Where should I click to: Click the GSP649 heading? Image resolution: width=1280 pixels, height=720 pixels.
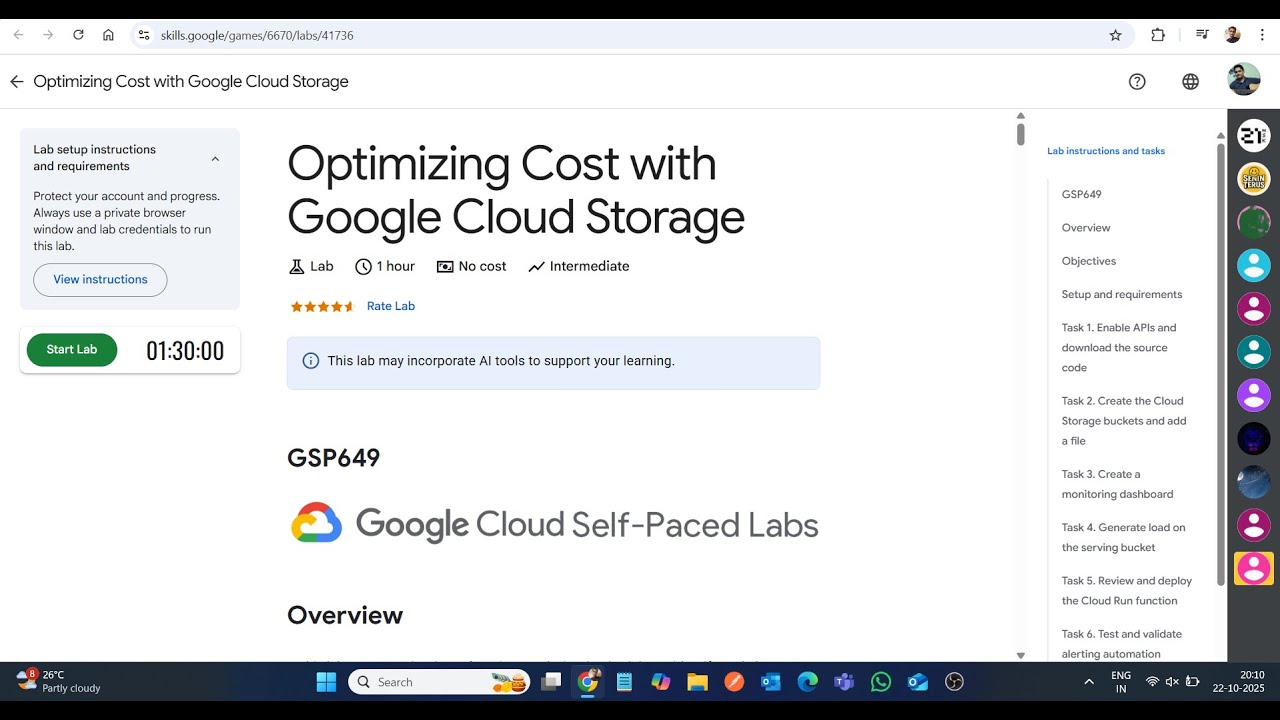334,458
